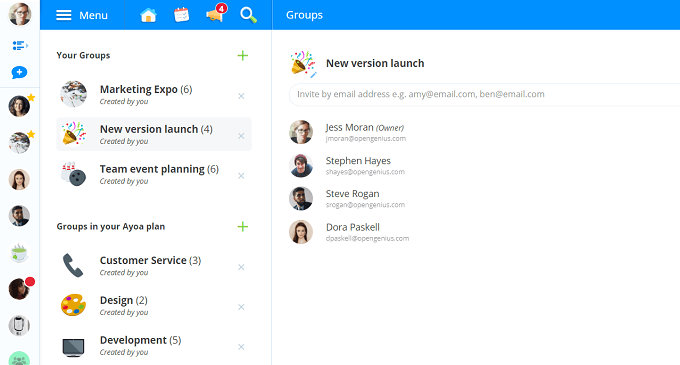Click Dora Paskell's member avatar in list
The image size is (680, 365).
point(301,231)
